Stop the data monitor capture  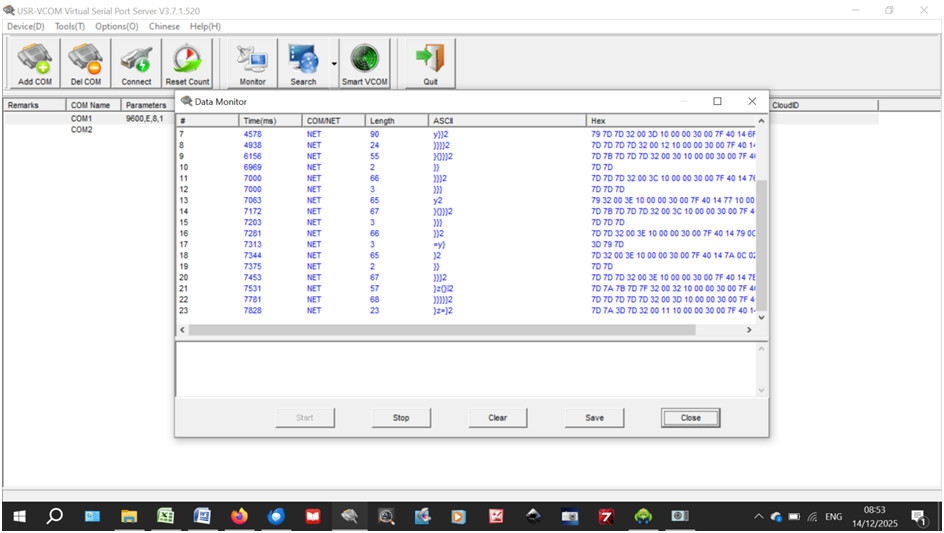point(401,418)
